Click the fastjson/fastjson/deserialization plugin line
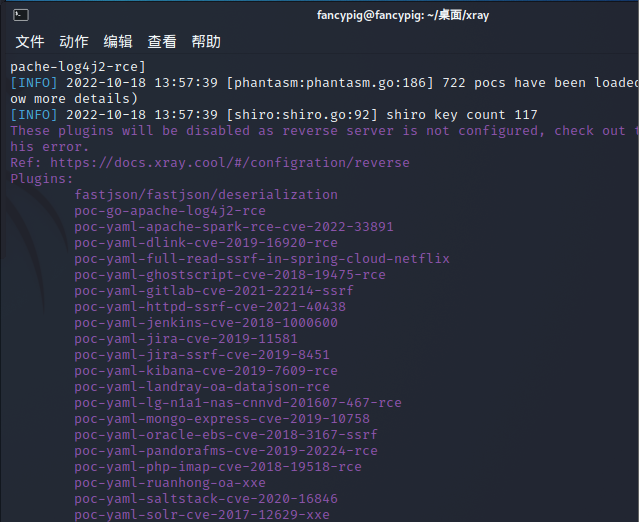Image resolution: width=639 pixels, height=522 pixels. (x=206, y=195)
